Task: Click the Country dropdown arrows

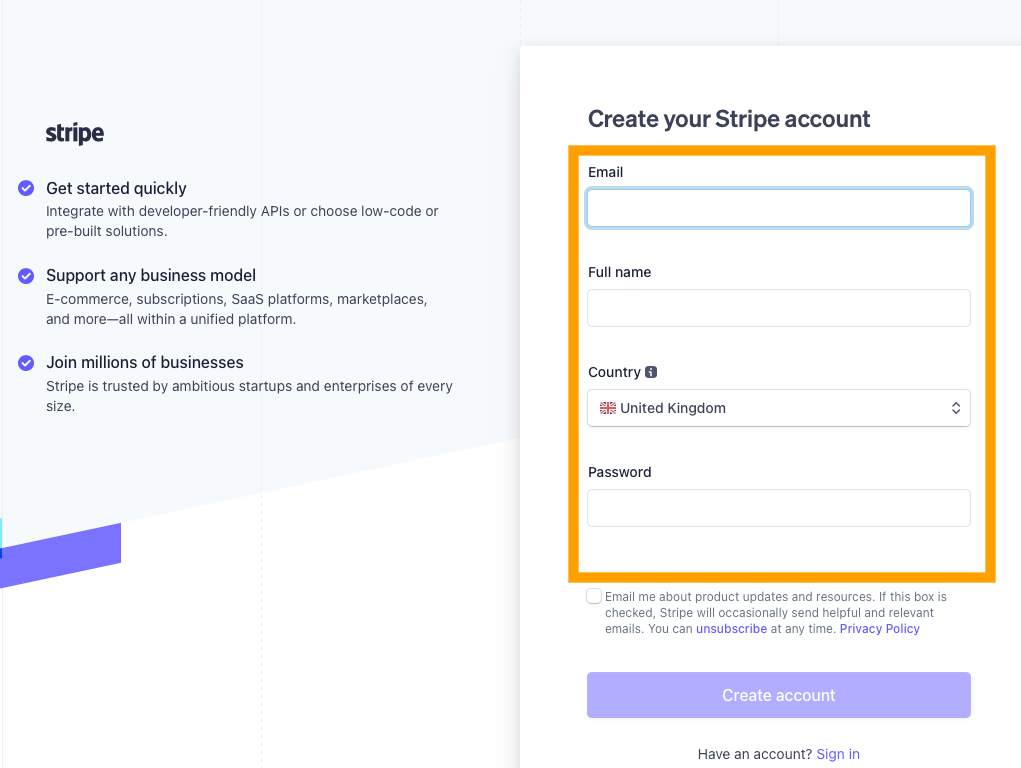Action: pyautogui.click(x=955, y=408)
